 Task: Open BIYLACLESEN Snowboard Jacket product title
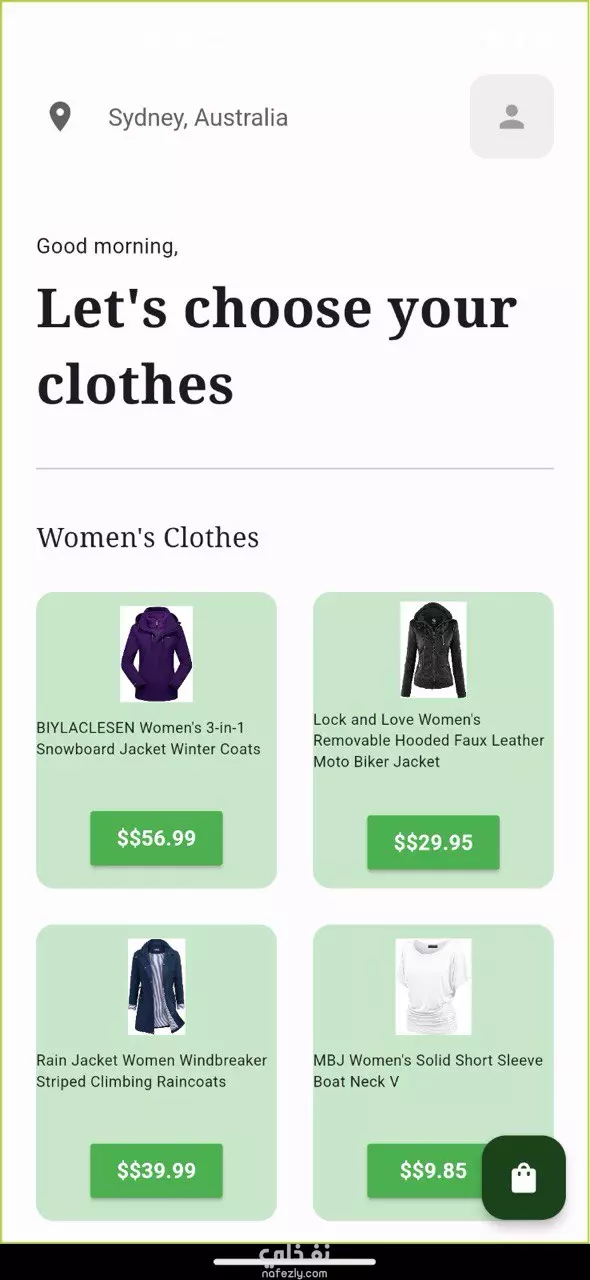(x=148, y=738)
